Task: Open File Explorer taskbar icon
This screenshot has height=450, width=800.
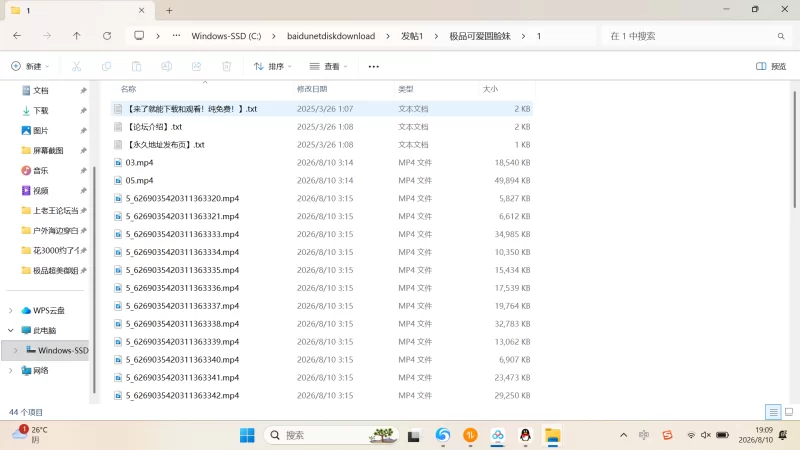Action: [x=553, y=435]
